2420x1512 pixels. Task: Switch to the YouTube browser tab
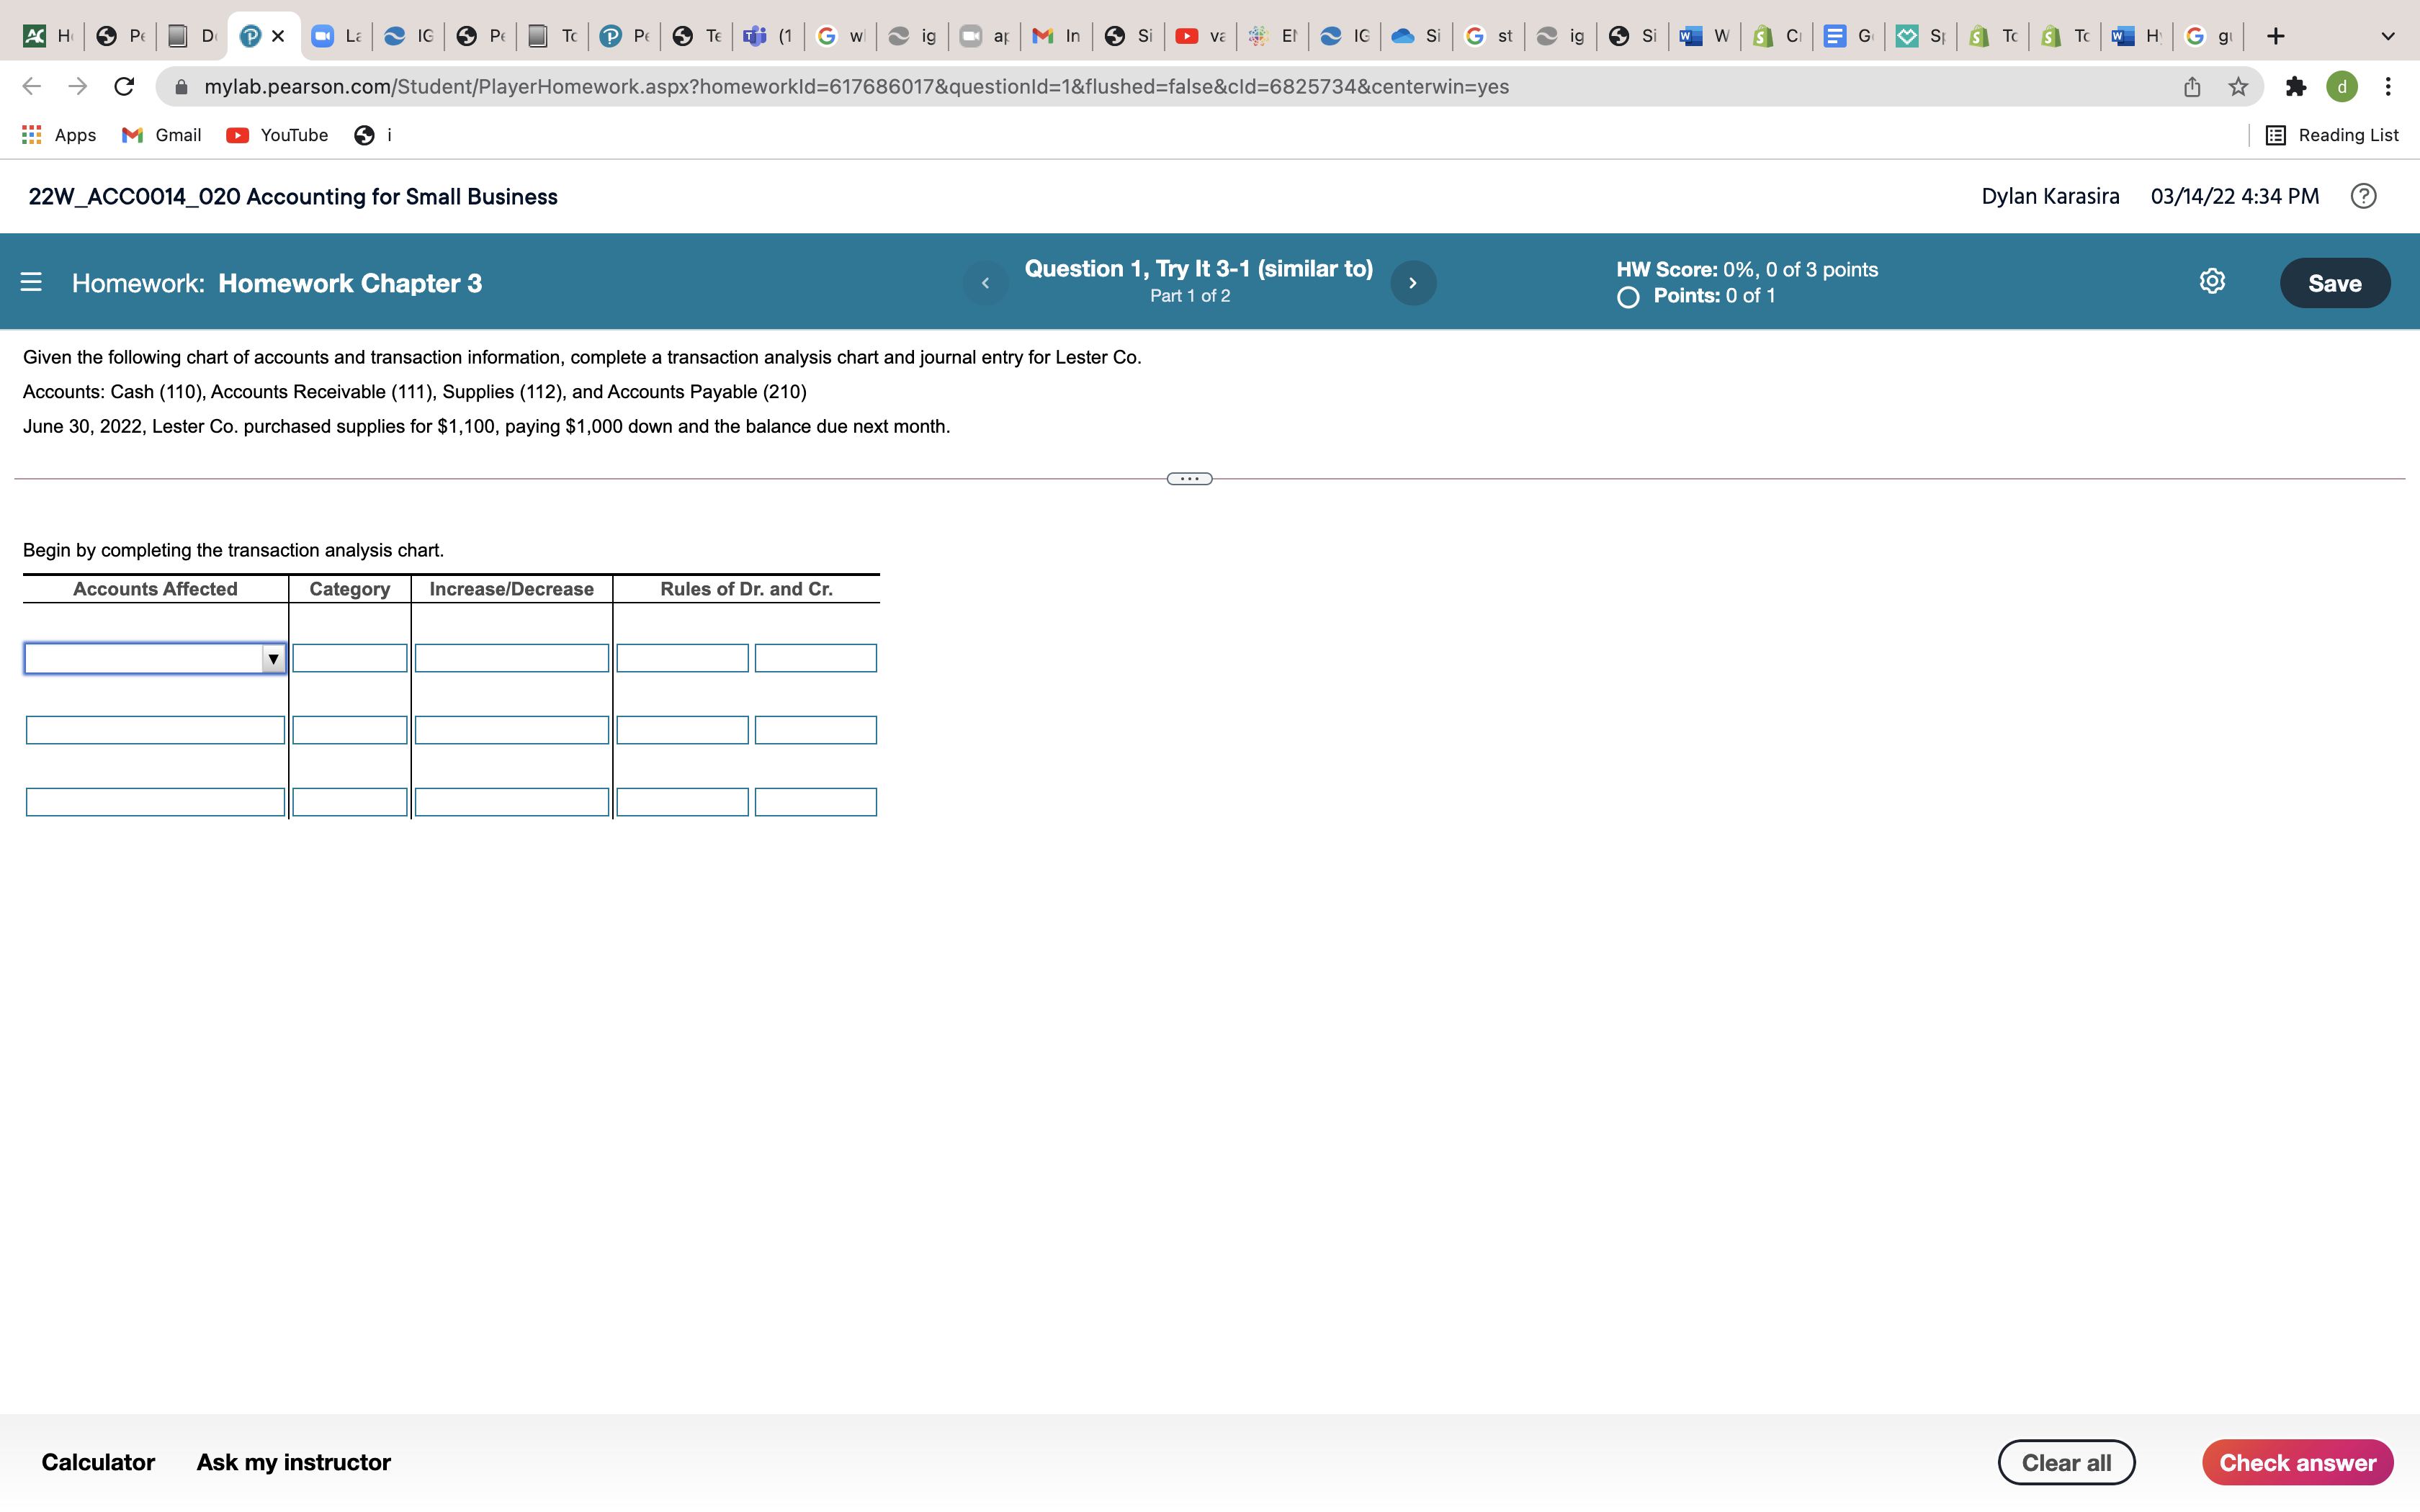pyautogui.click(x=1199, y=36)
